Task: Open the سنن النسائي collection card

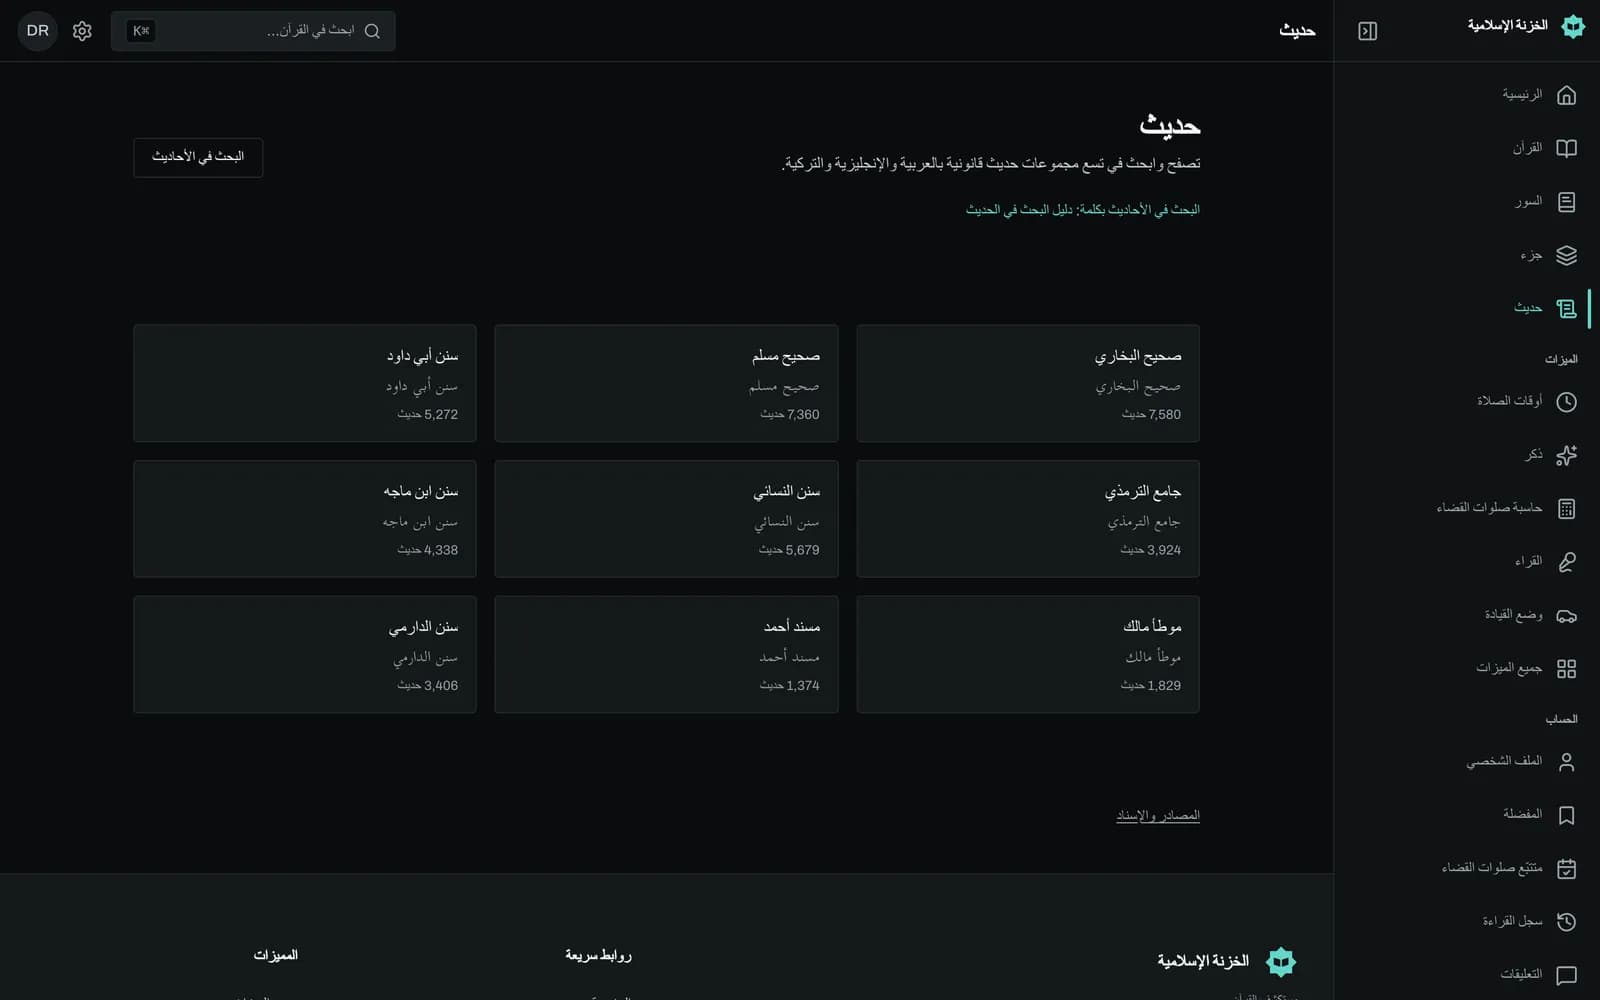Action: click(666, 519)
